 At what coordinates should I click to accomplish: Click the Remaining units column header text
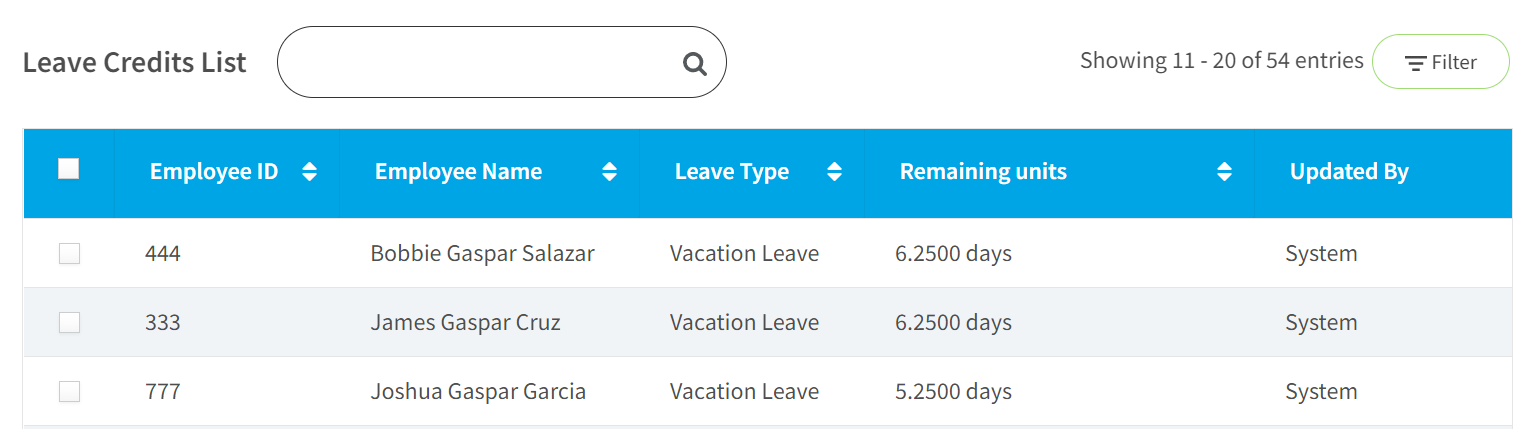click(x=983, y=172)
